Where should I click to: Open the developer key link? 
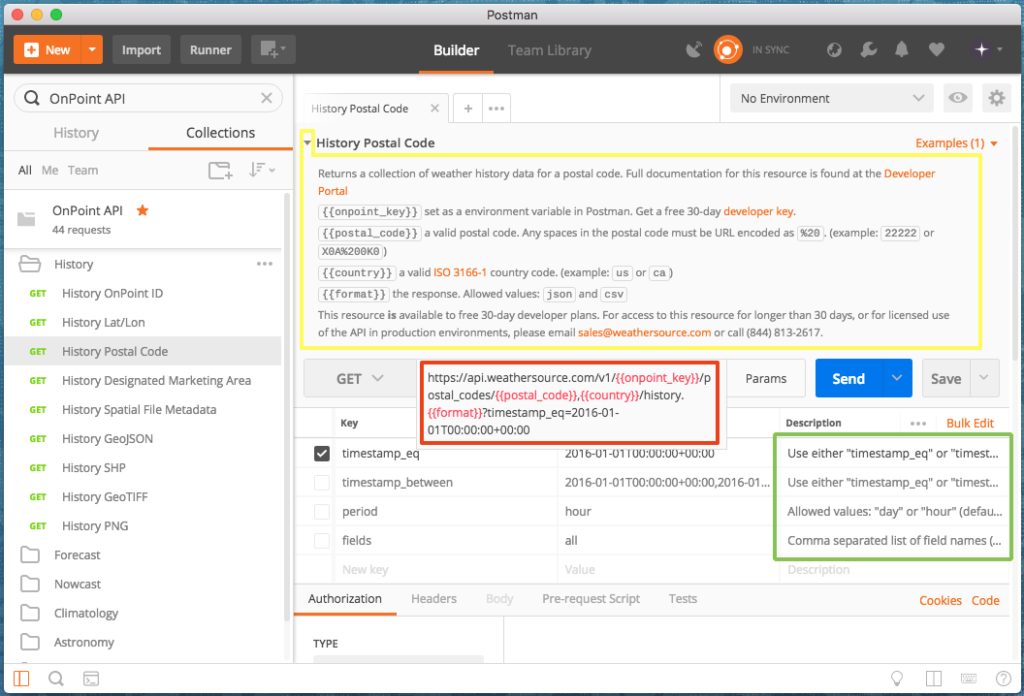758,212
